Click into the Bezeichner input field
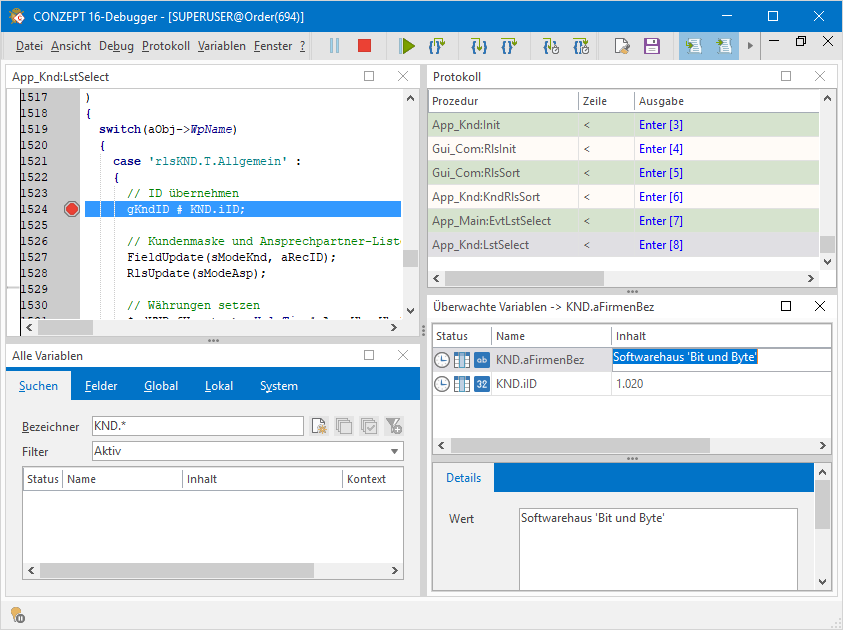Viewport: 843px width, 630px height. pos(196,426)
